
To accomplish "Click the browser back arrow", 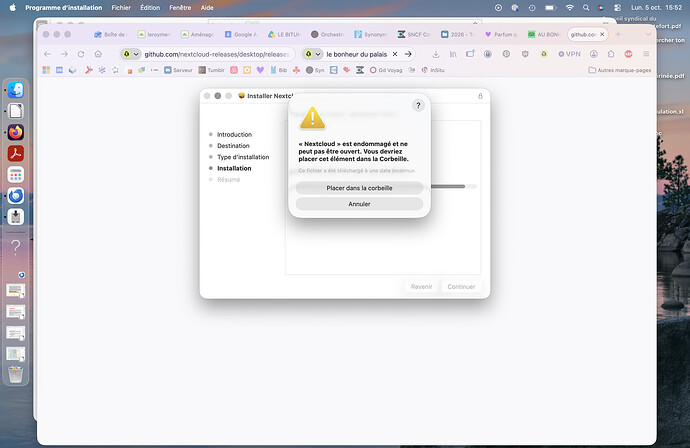I will click(x=48, y=54).
